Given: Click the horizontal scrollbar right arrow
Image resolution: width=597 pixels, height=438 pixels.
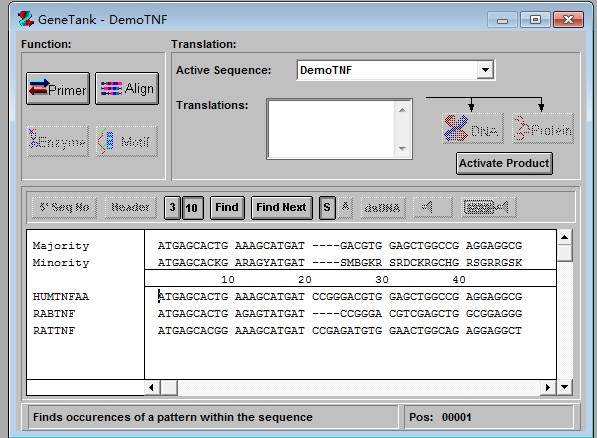Looking at the screenshot, I should coord(548,387).
